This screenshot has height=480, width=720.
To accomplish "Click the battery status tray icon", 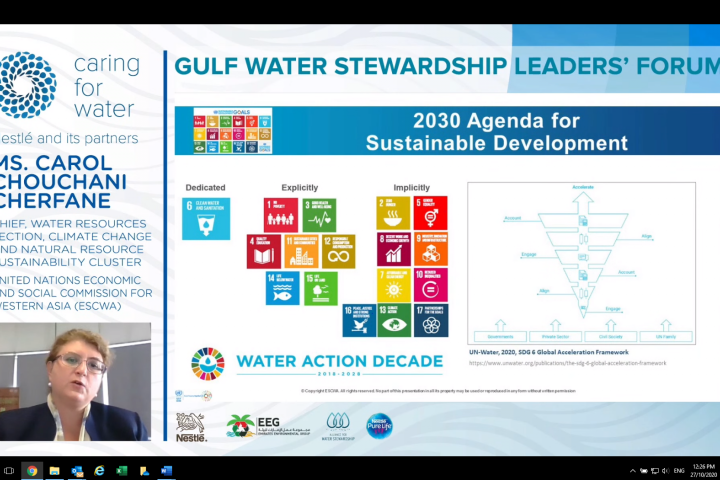I will 644,471.
